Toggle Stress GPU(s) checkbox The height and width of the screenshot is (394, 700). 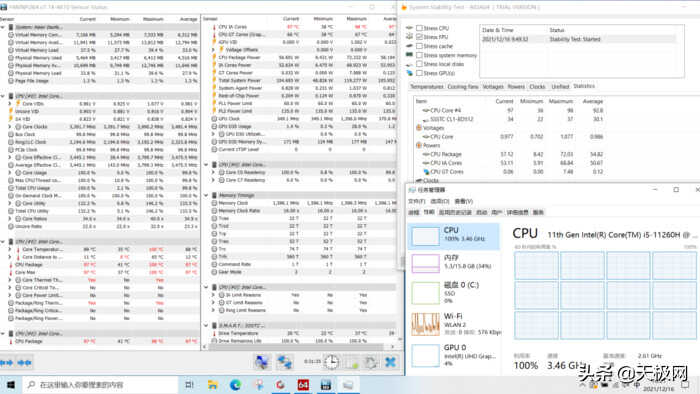(x=419, y=73)
